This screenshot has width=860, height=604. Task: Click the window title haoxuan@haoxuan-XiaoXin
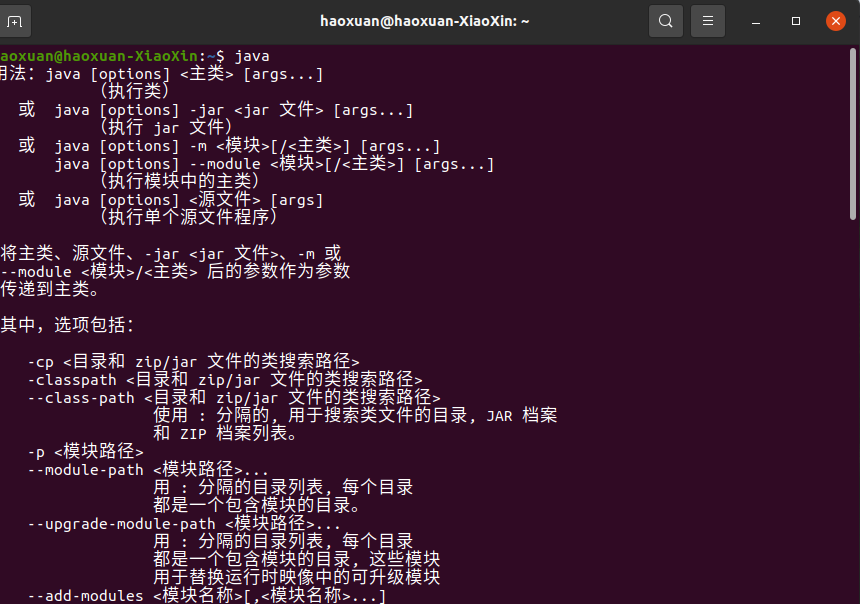pyautogui.click(x=425, y=20)
